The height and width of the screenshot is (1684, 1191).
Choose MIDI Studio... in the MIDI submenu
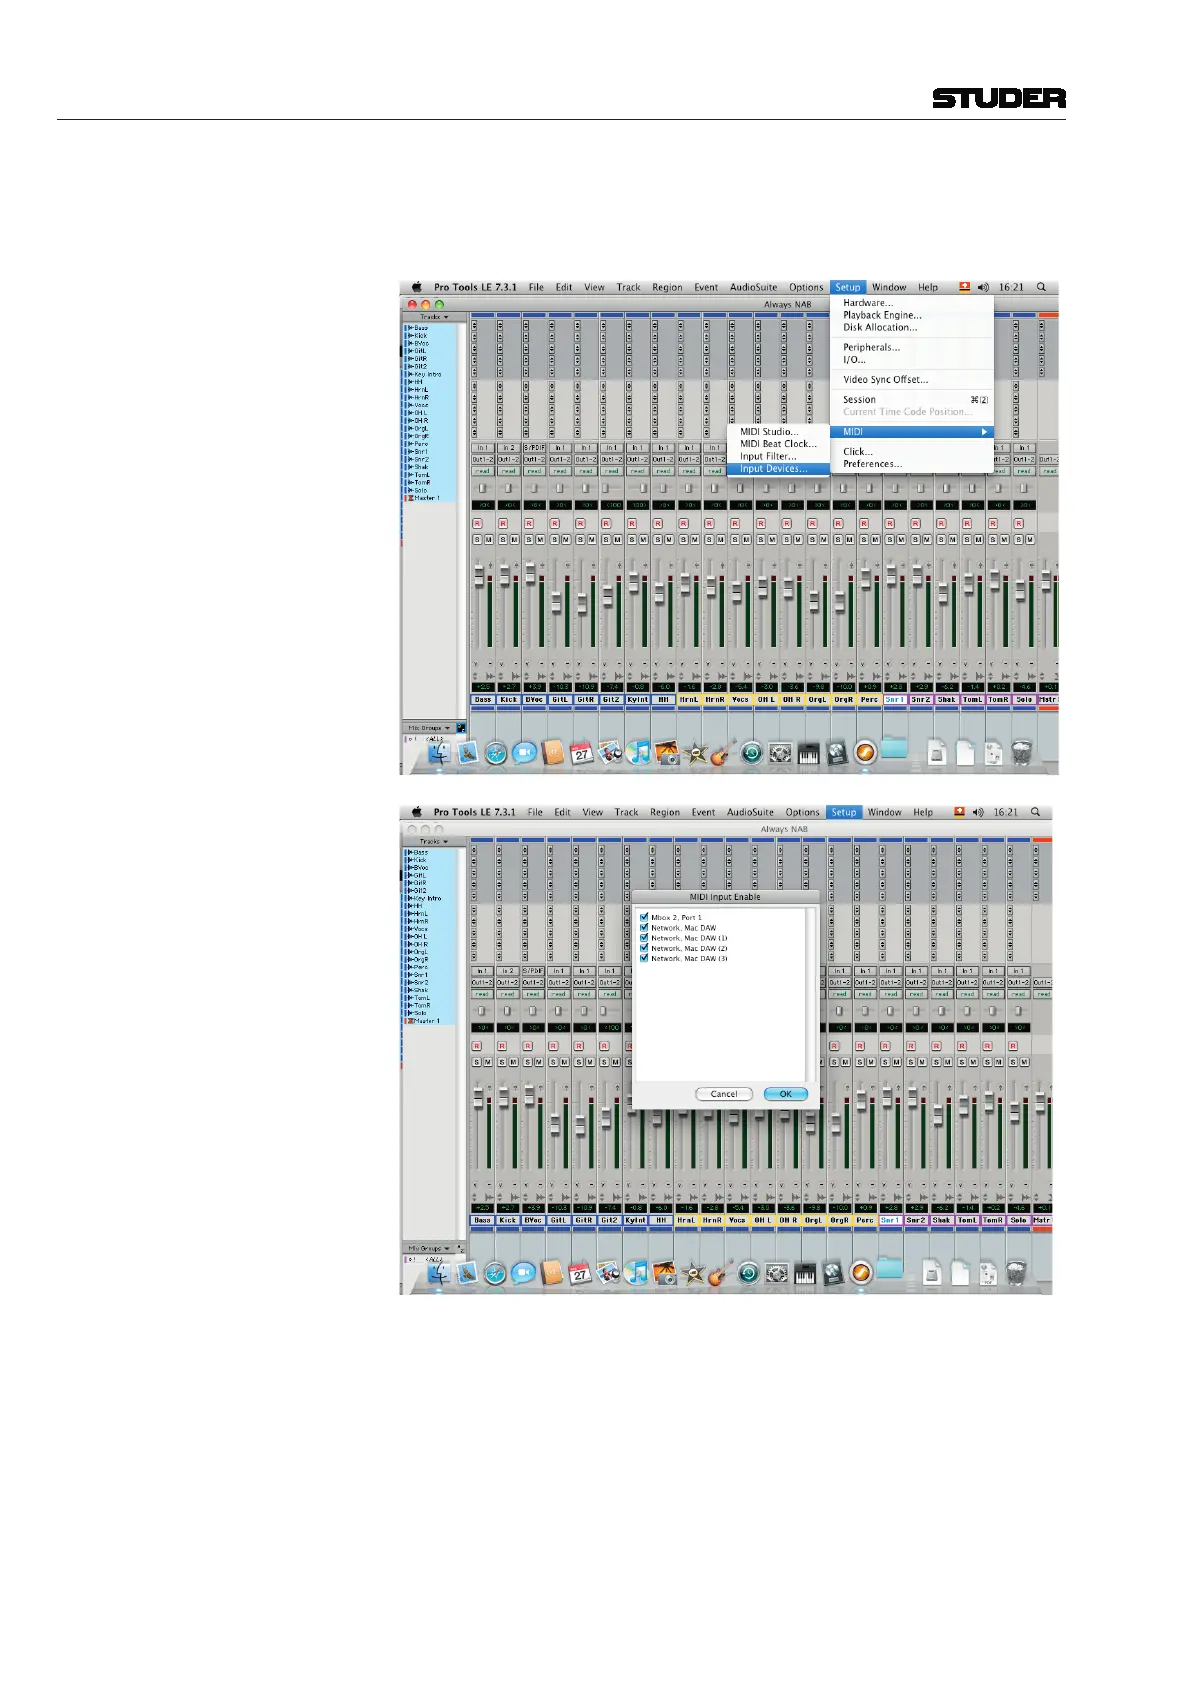tap(777, 432)
